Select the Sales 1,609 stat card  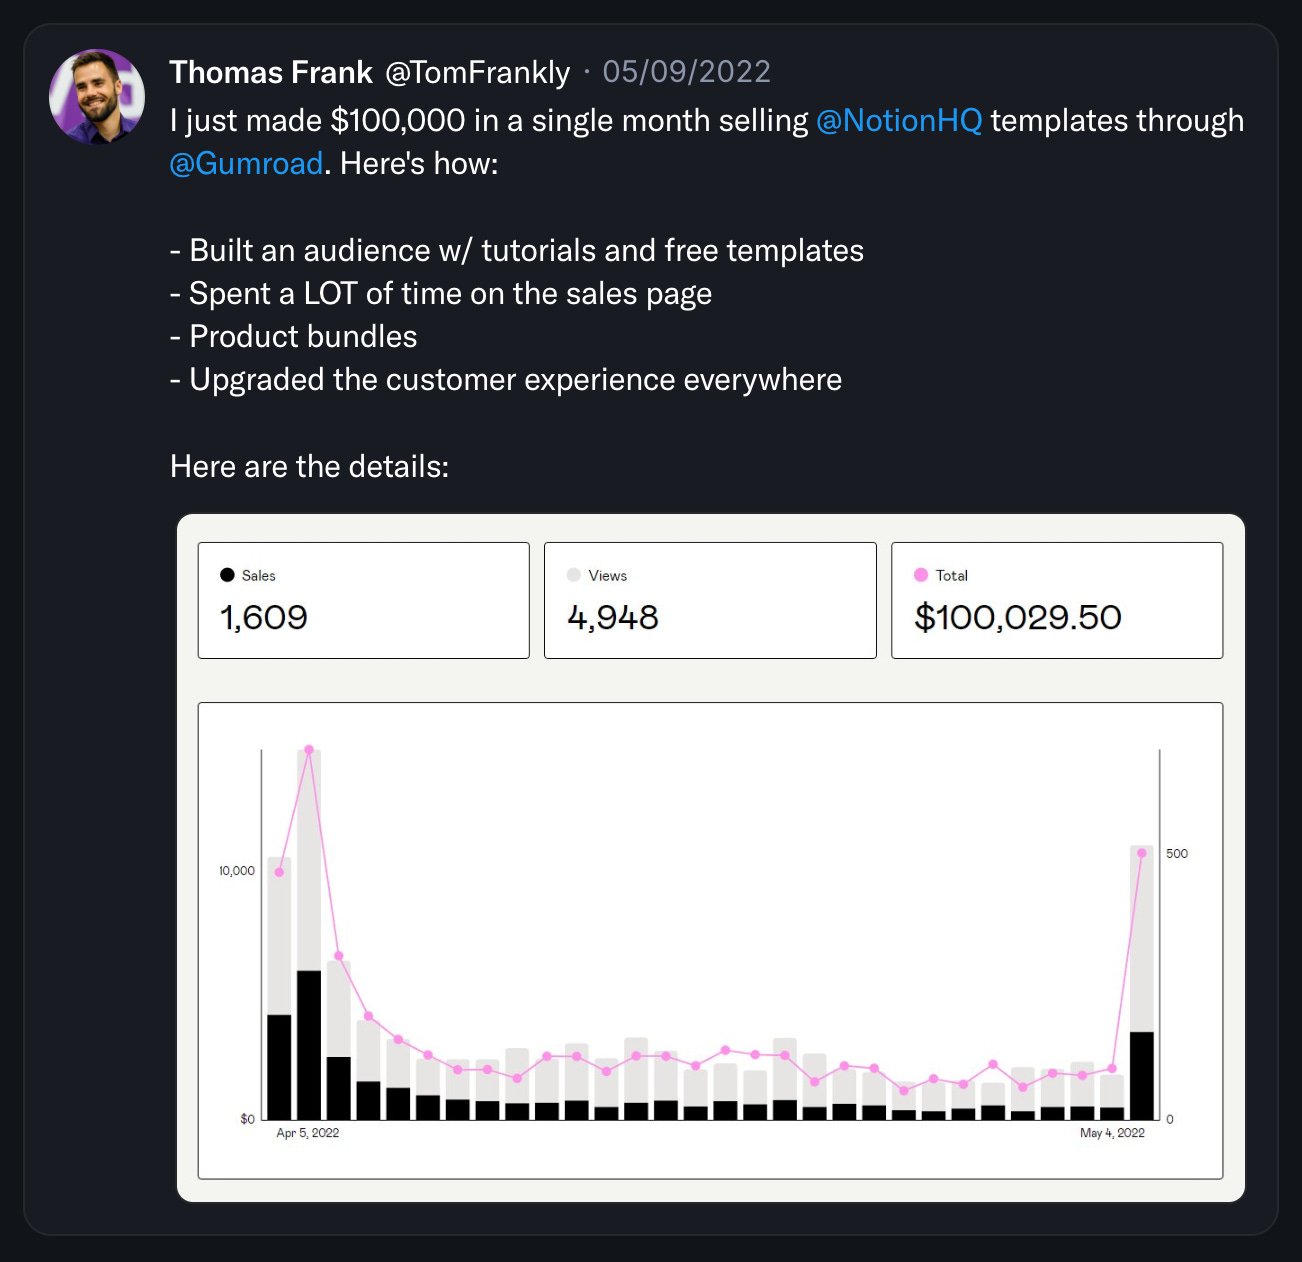pyautogui.click(x=363, y=600)
